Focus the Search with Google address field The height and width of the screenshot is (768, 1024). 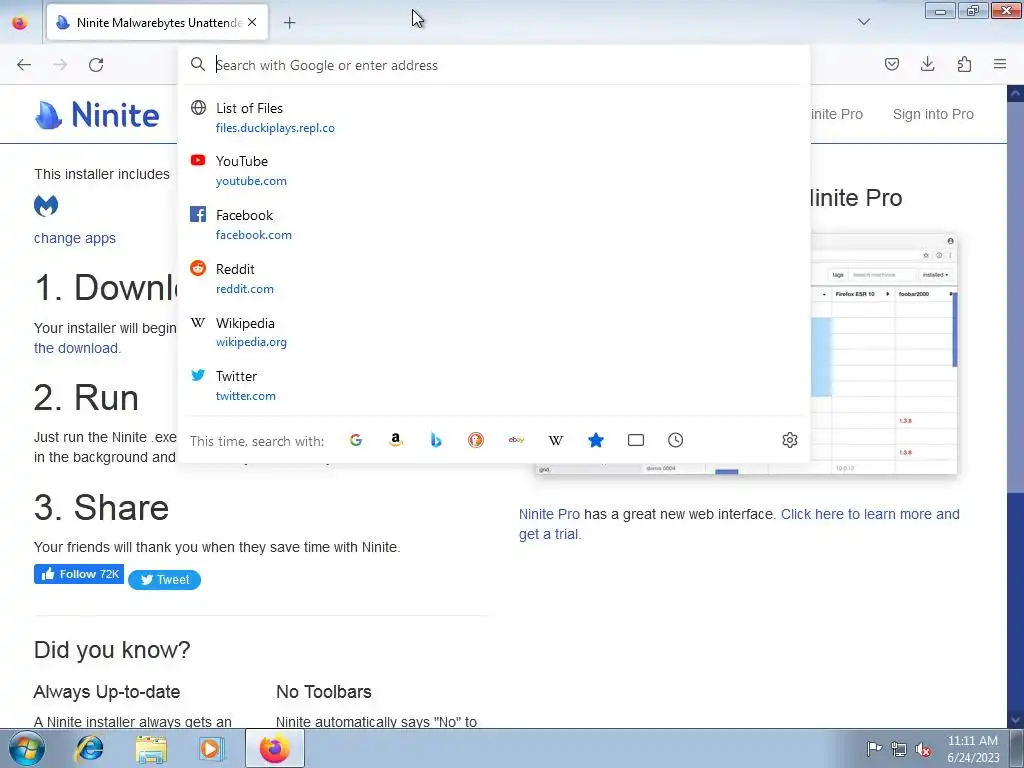click(494, 65)
